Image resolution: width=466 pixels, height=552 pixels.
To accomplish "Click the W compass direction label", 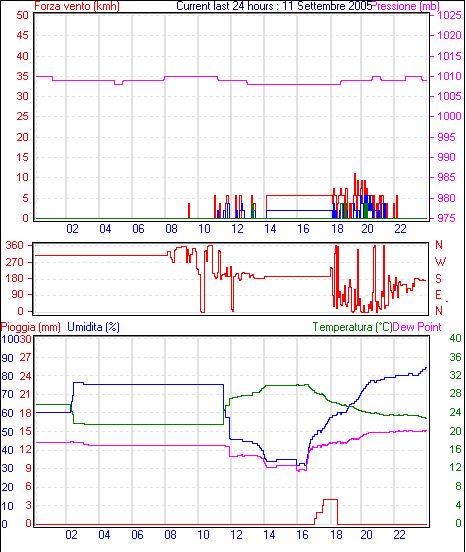I will point(440,262).
